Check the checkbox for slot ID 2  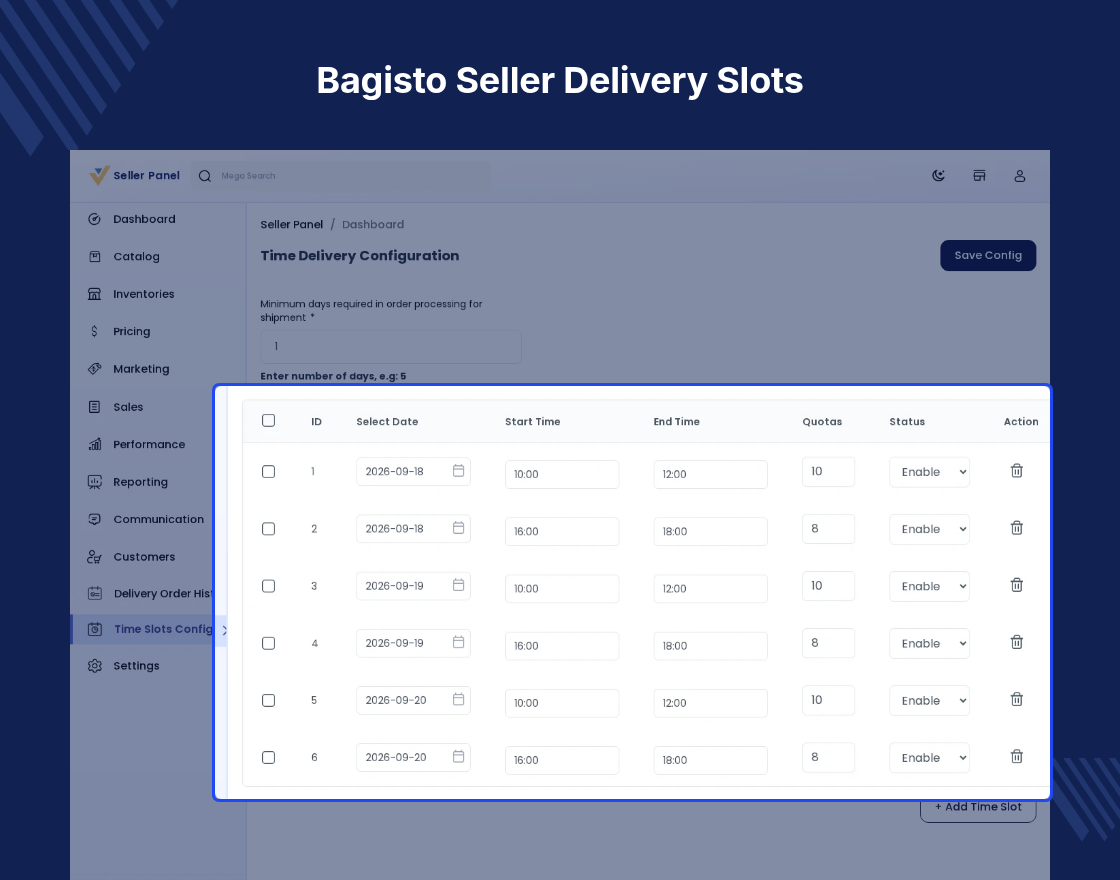coord(269,529)
